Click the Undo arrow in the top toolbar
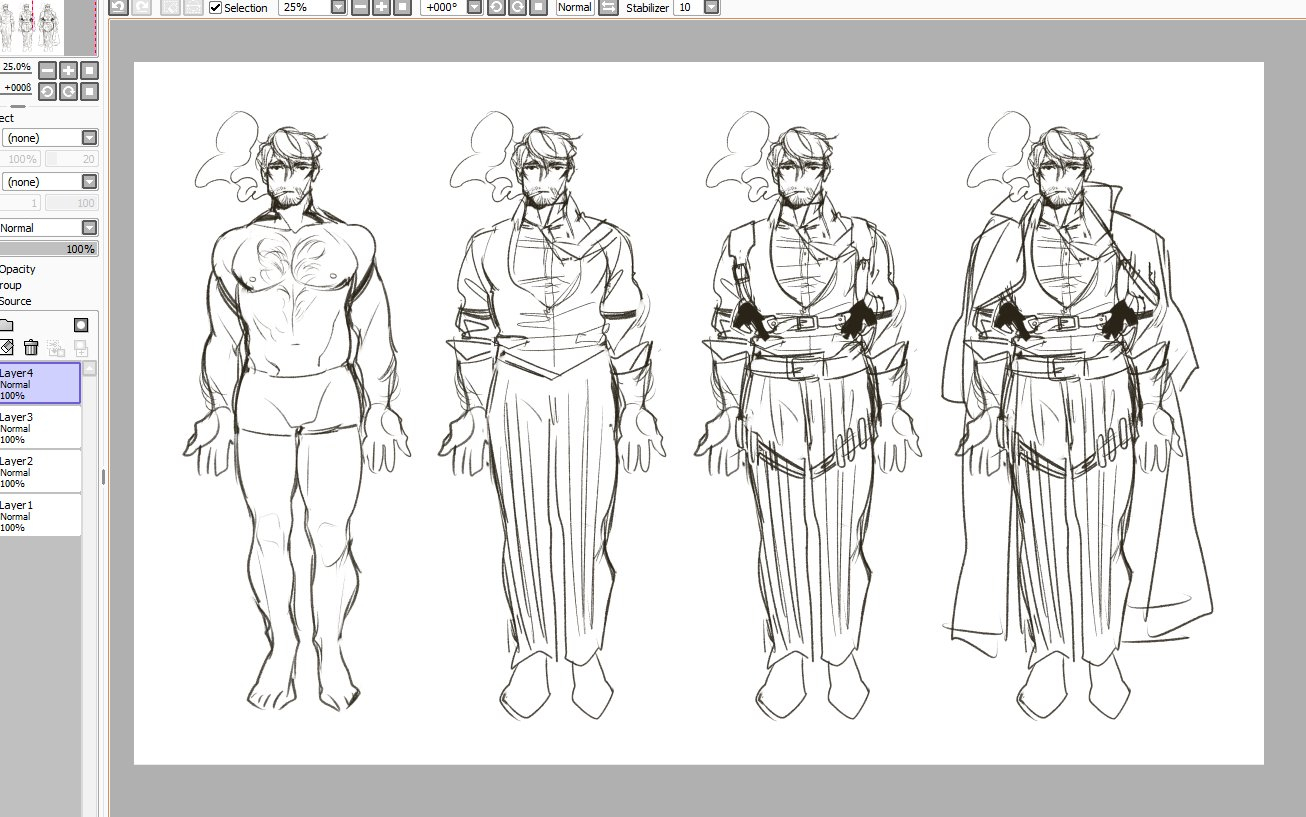This screenshot has width=1306, height=817. pos(118,7)
